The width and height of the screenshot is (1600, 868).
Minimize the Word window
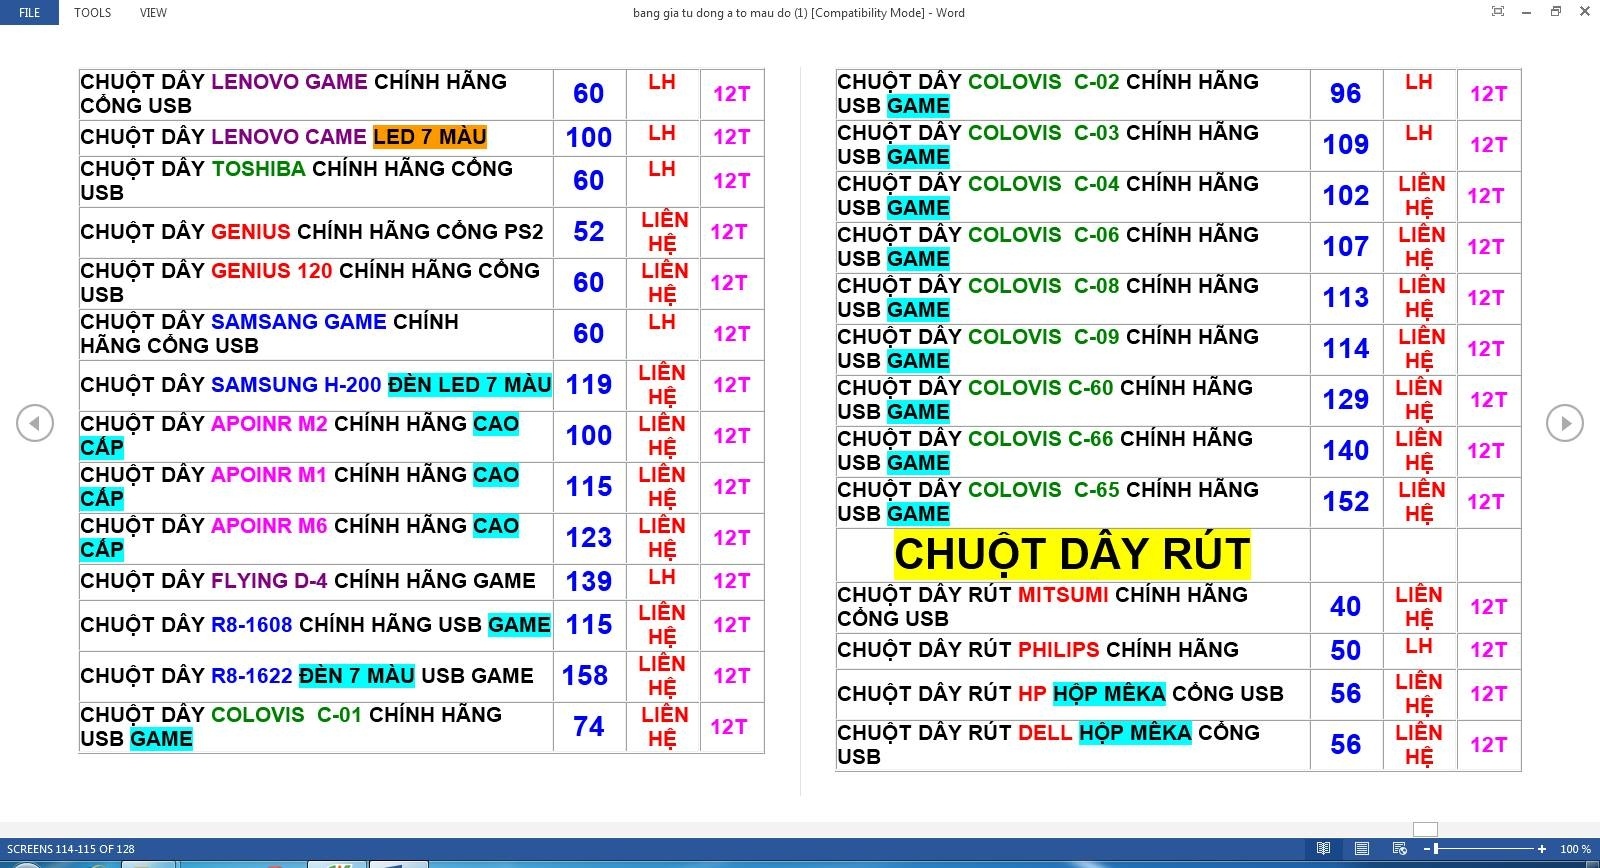1526,12
